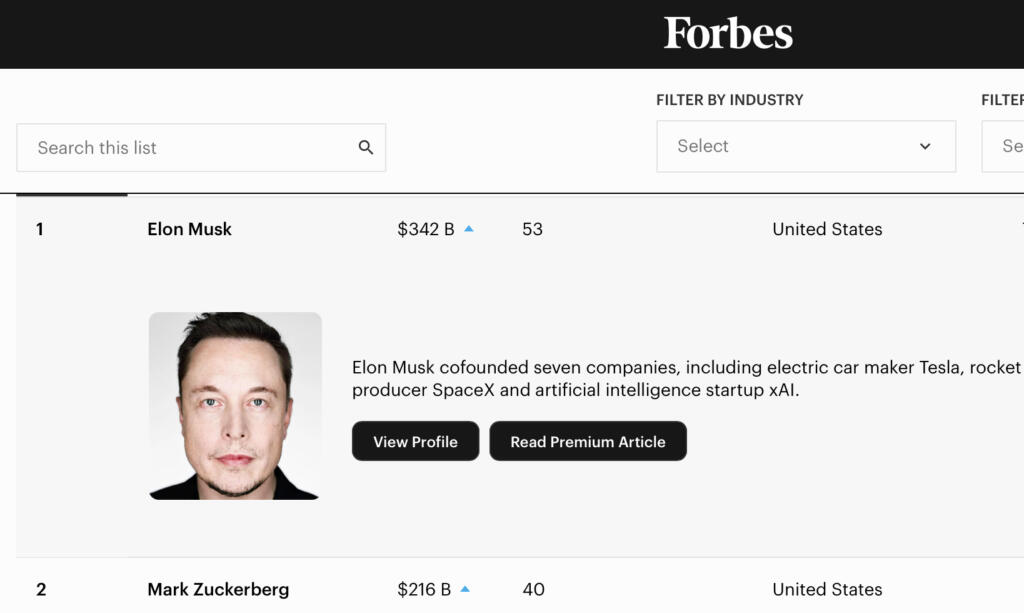Click the blue change indicator beside $342 B

469,228
